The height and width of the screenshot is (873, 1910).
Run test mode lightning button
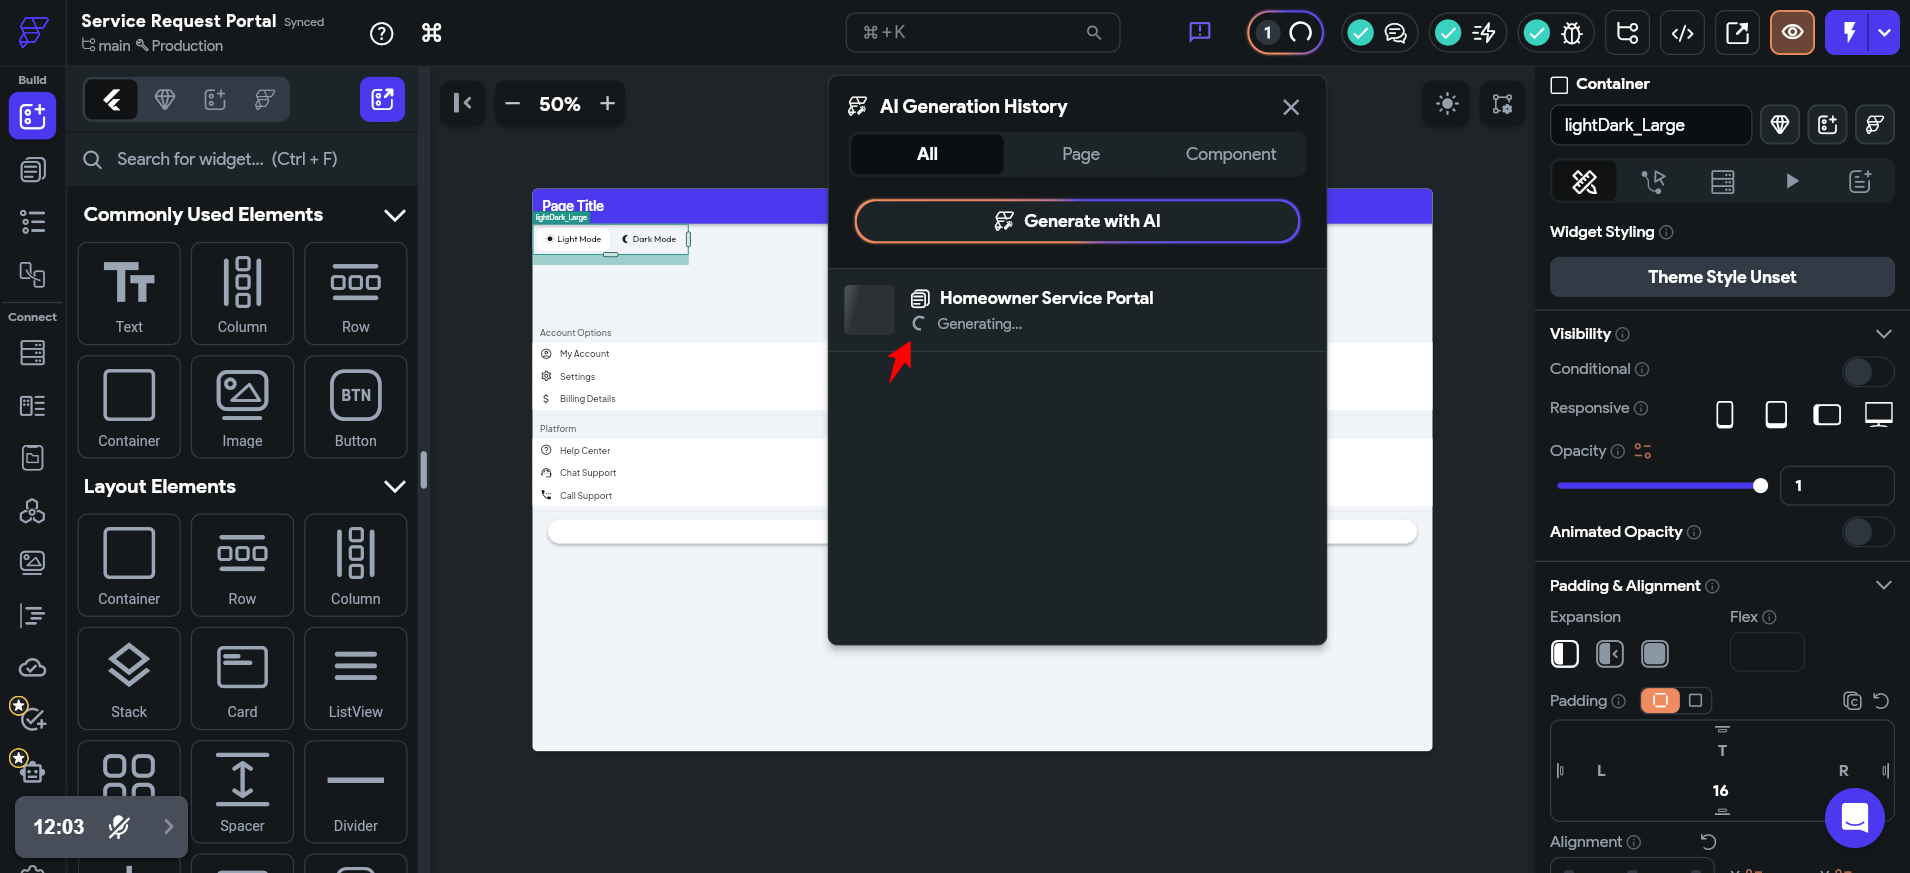pyautogui.click(x=1848, y=33)
